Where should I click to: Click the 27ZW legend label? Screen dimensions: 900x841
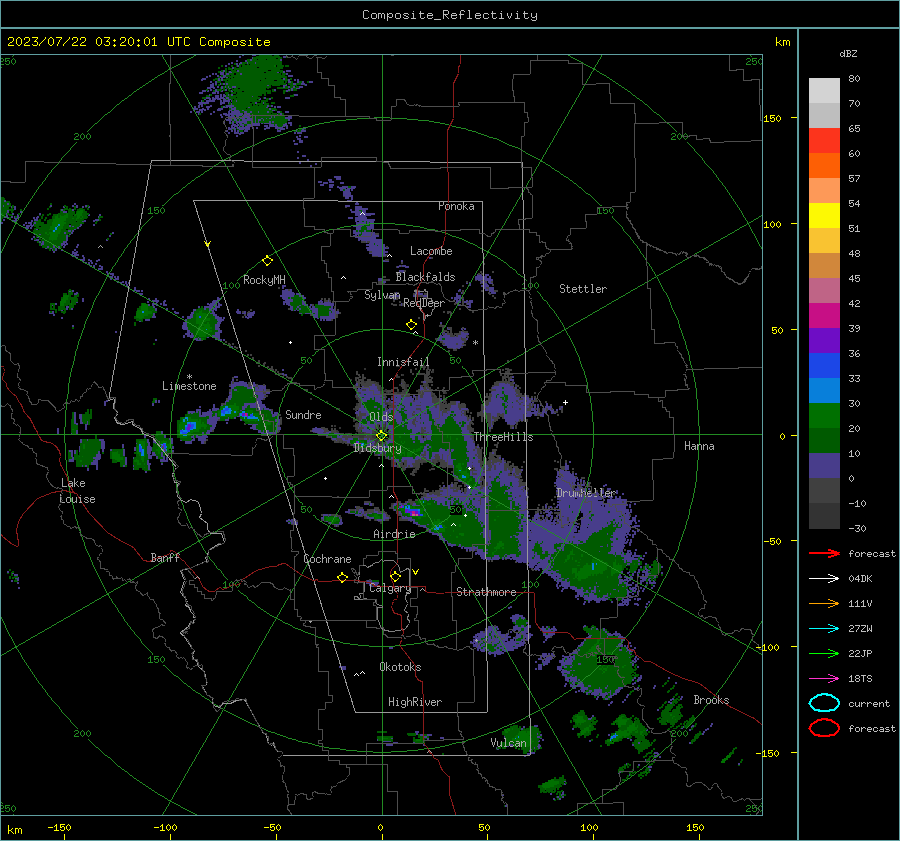pyautogui.click(x=860, y=629)
